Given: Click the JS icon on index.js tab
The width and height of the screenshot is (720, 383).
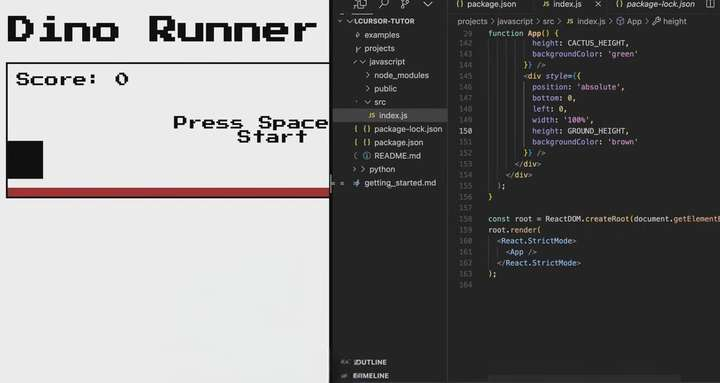Looking at the screenshot, I should (x=546, y=4).
